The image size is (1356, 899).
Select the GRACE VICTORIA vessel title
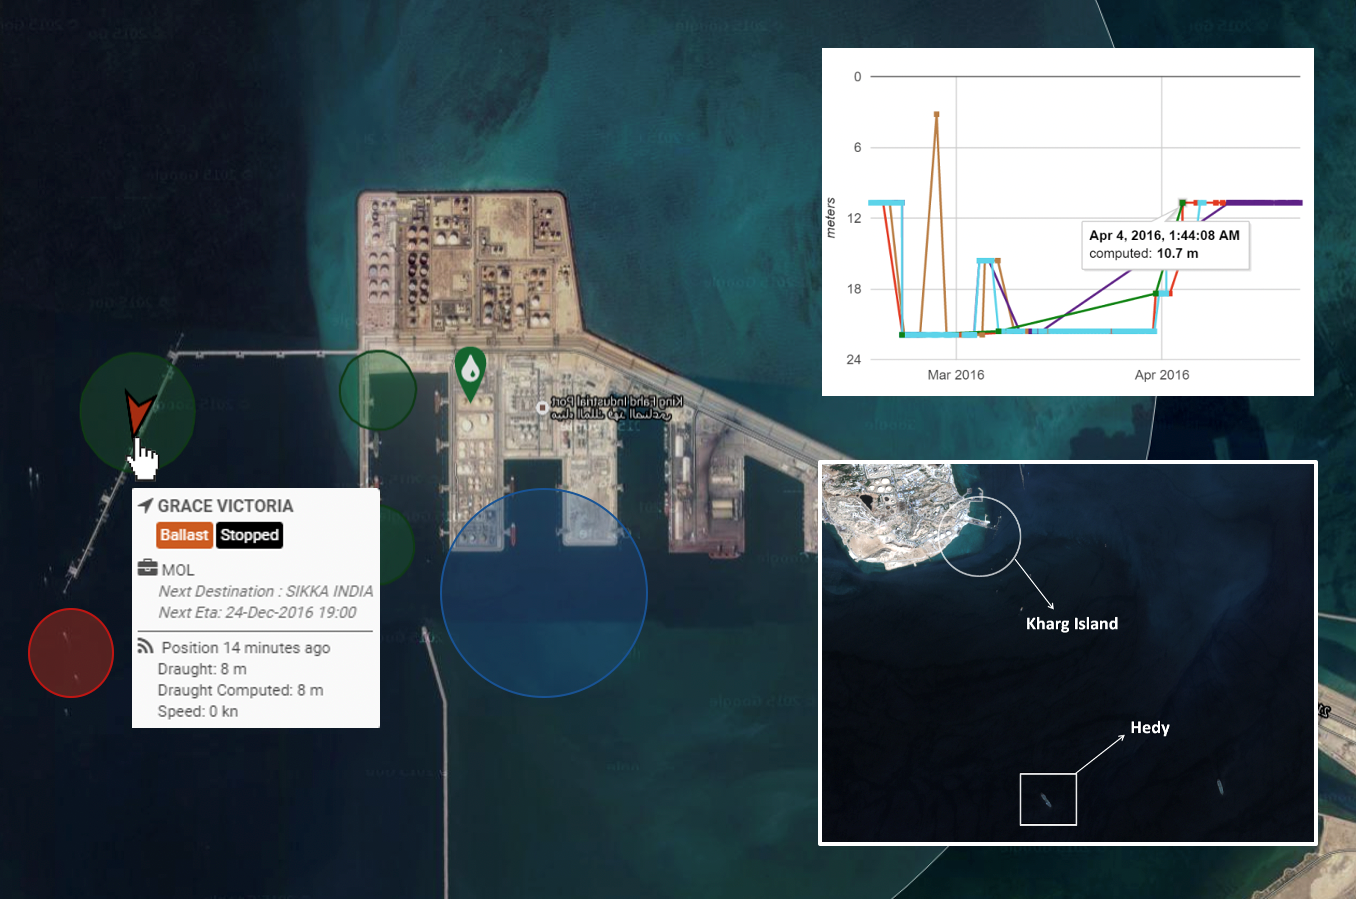pyautogui.click(x=225, y=506)
